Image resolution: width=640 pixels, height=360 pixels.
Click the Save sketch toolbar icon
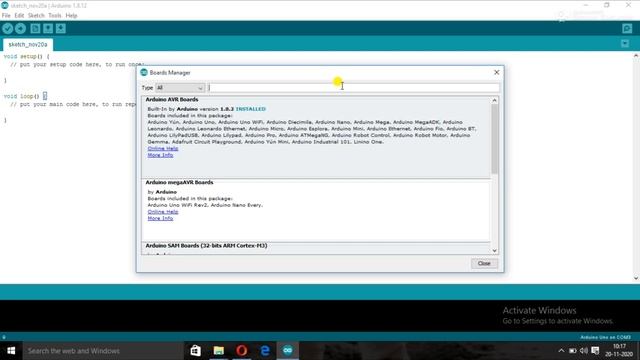pyautogui.click(x=61, y=28)
